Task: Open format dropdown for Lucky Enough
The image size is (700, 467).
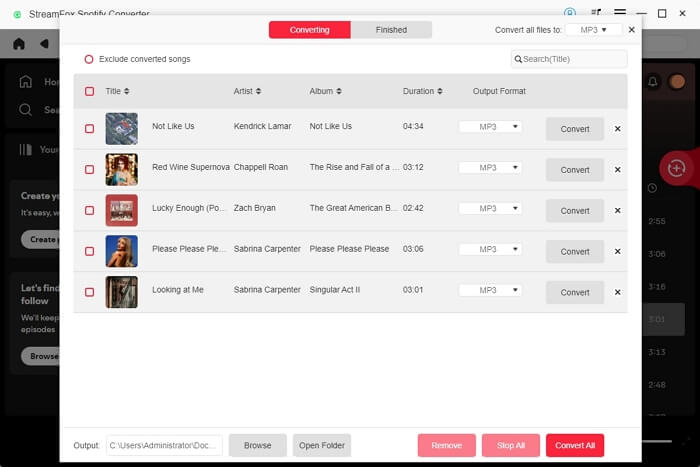Action: [490, 208]
